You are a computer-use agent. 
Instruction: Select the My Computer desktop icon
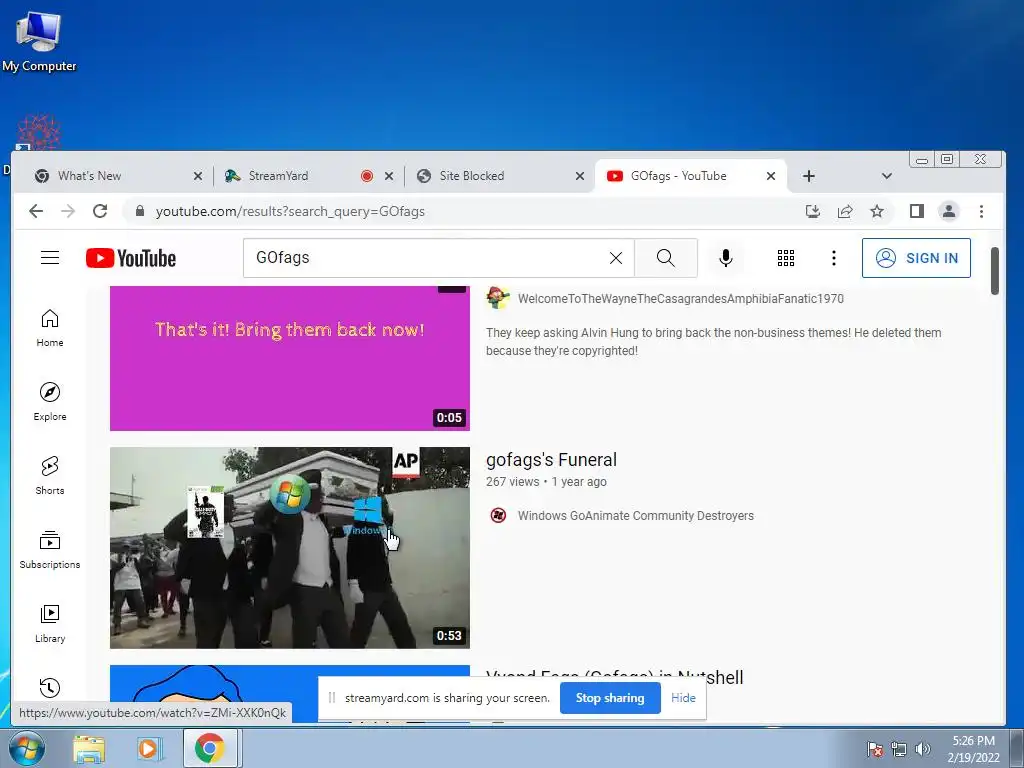click(39, 40)
